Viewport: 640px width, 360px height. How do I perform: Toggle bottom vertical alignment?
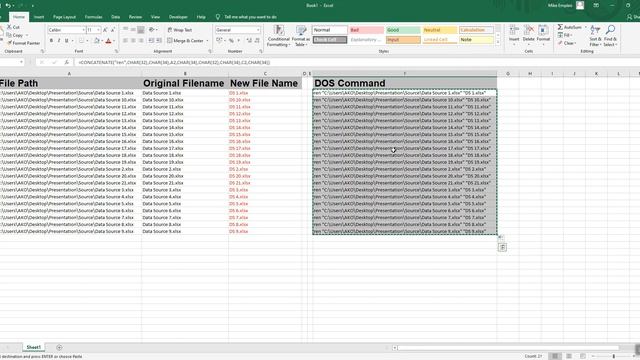point(141,30)
